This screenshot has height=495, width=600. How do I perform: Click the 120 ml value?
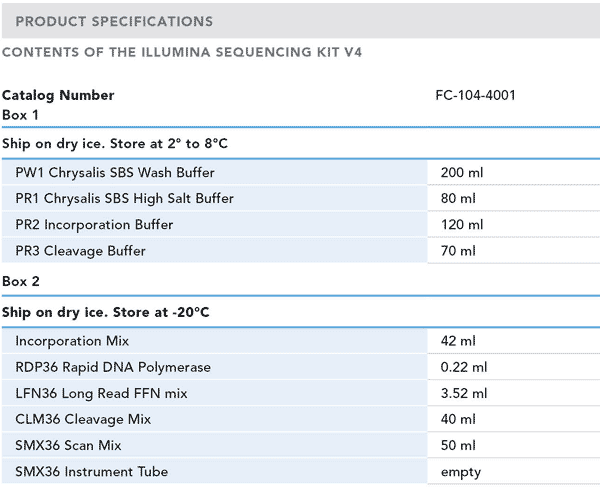click(462, 225)
